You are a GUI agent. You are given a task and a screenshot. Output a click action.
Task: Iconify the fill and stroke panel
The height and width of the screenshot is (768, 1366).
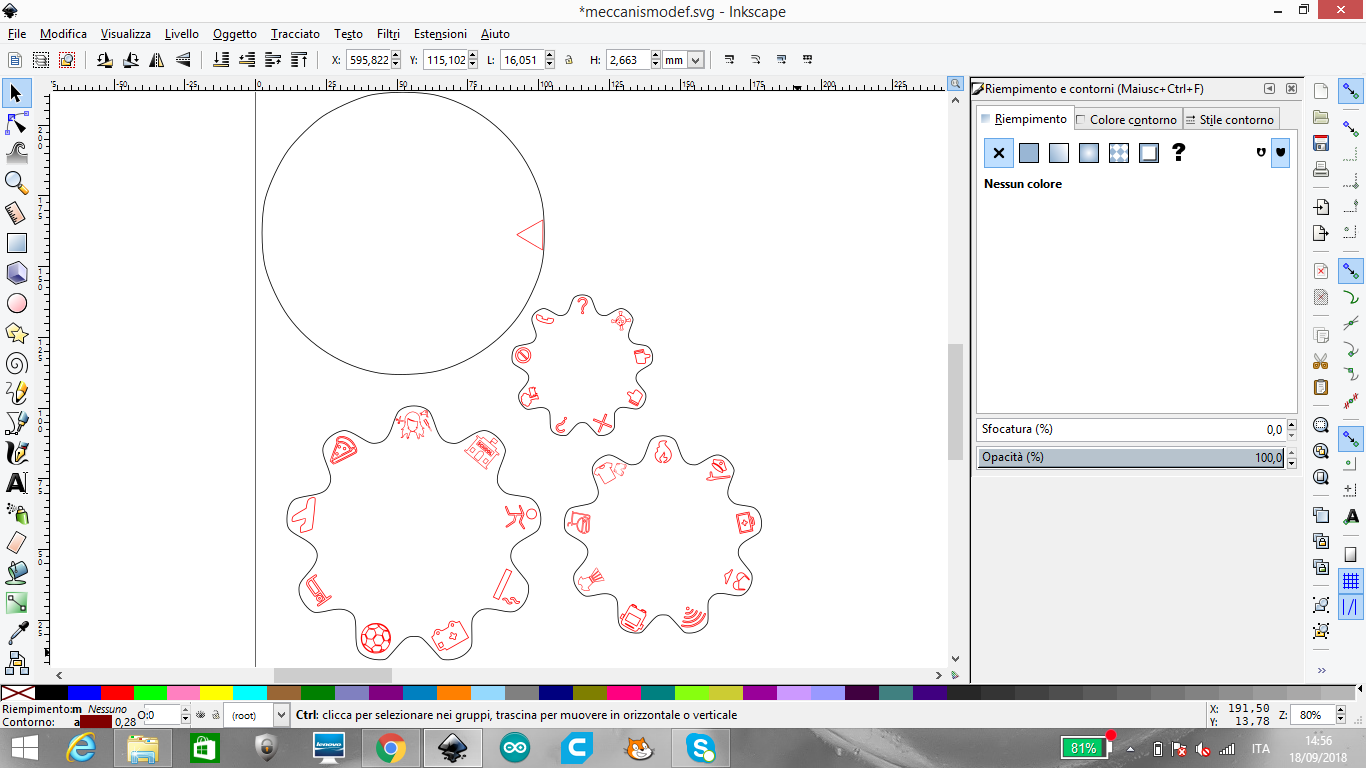(x=1270, y=89)
